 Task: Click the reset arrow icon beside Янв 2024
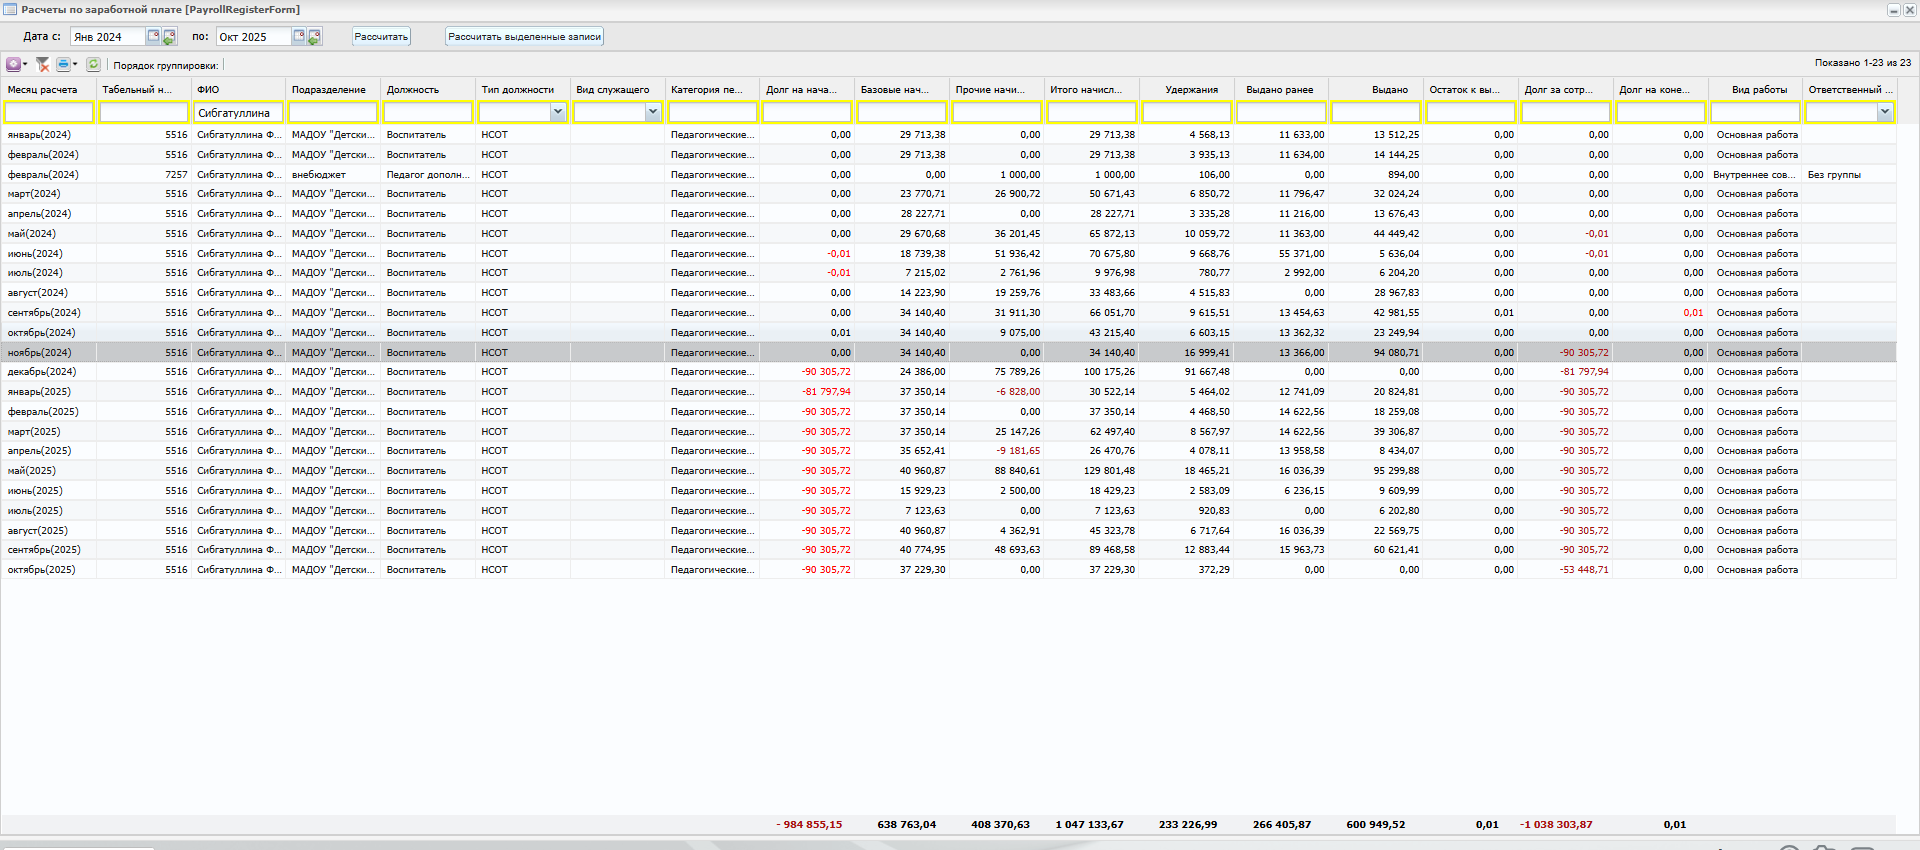tap(169, 37)
